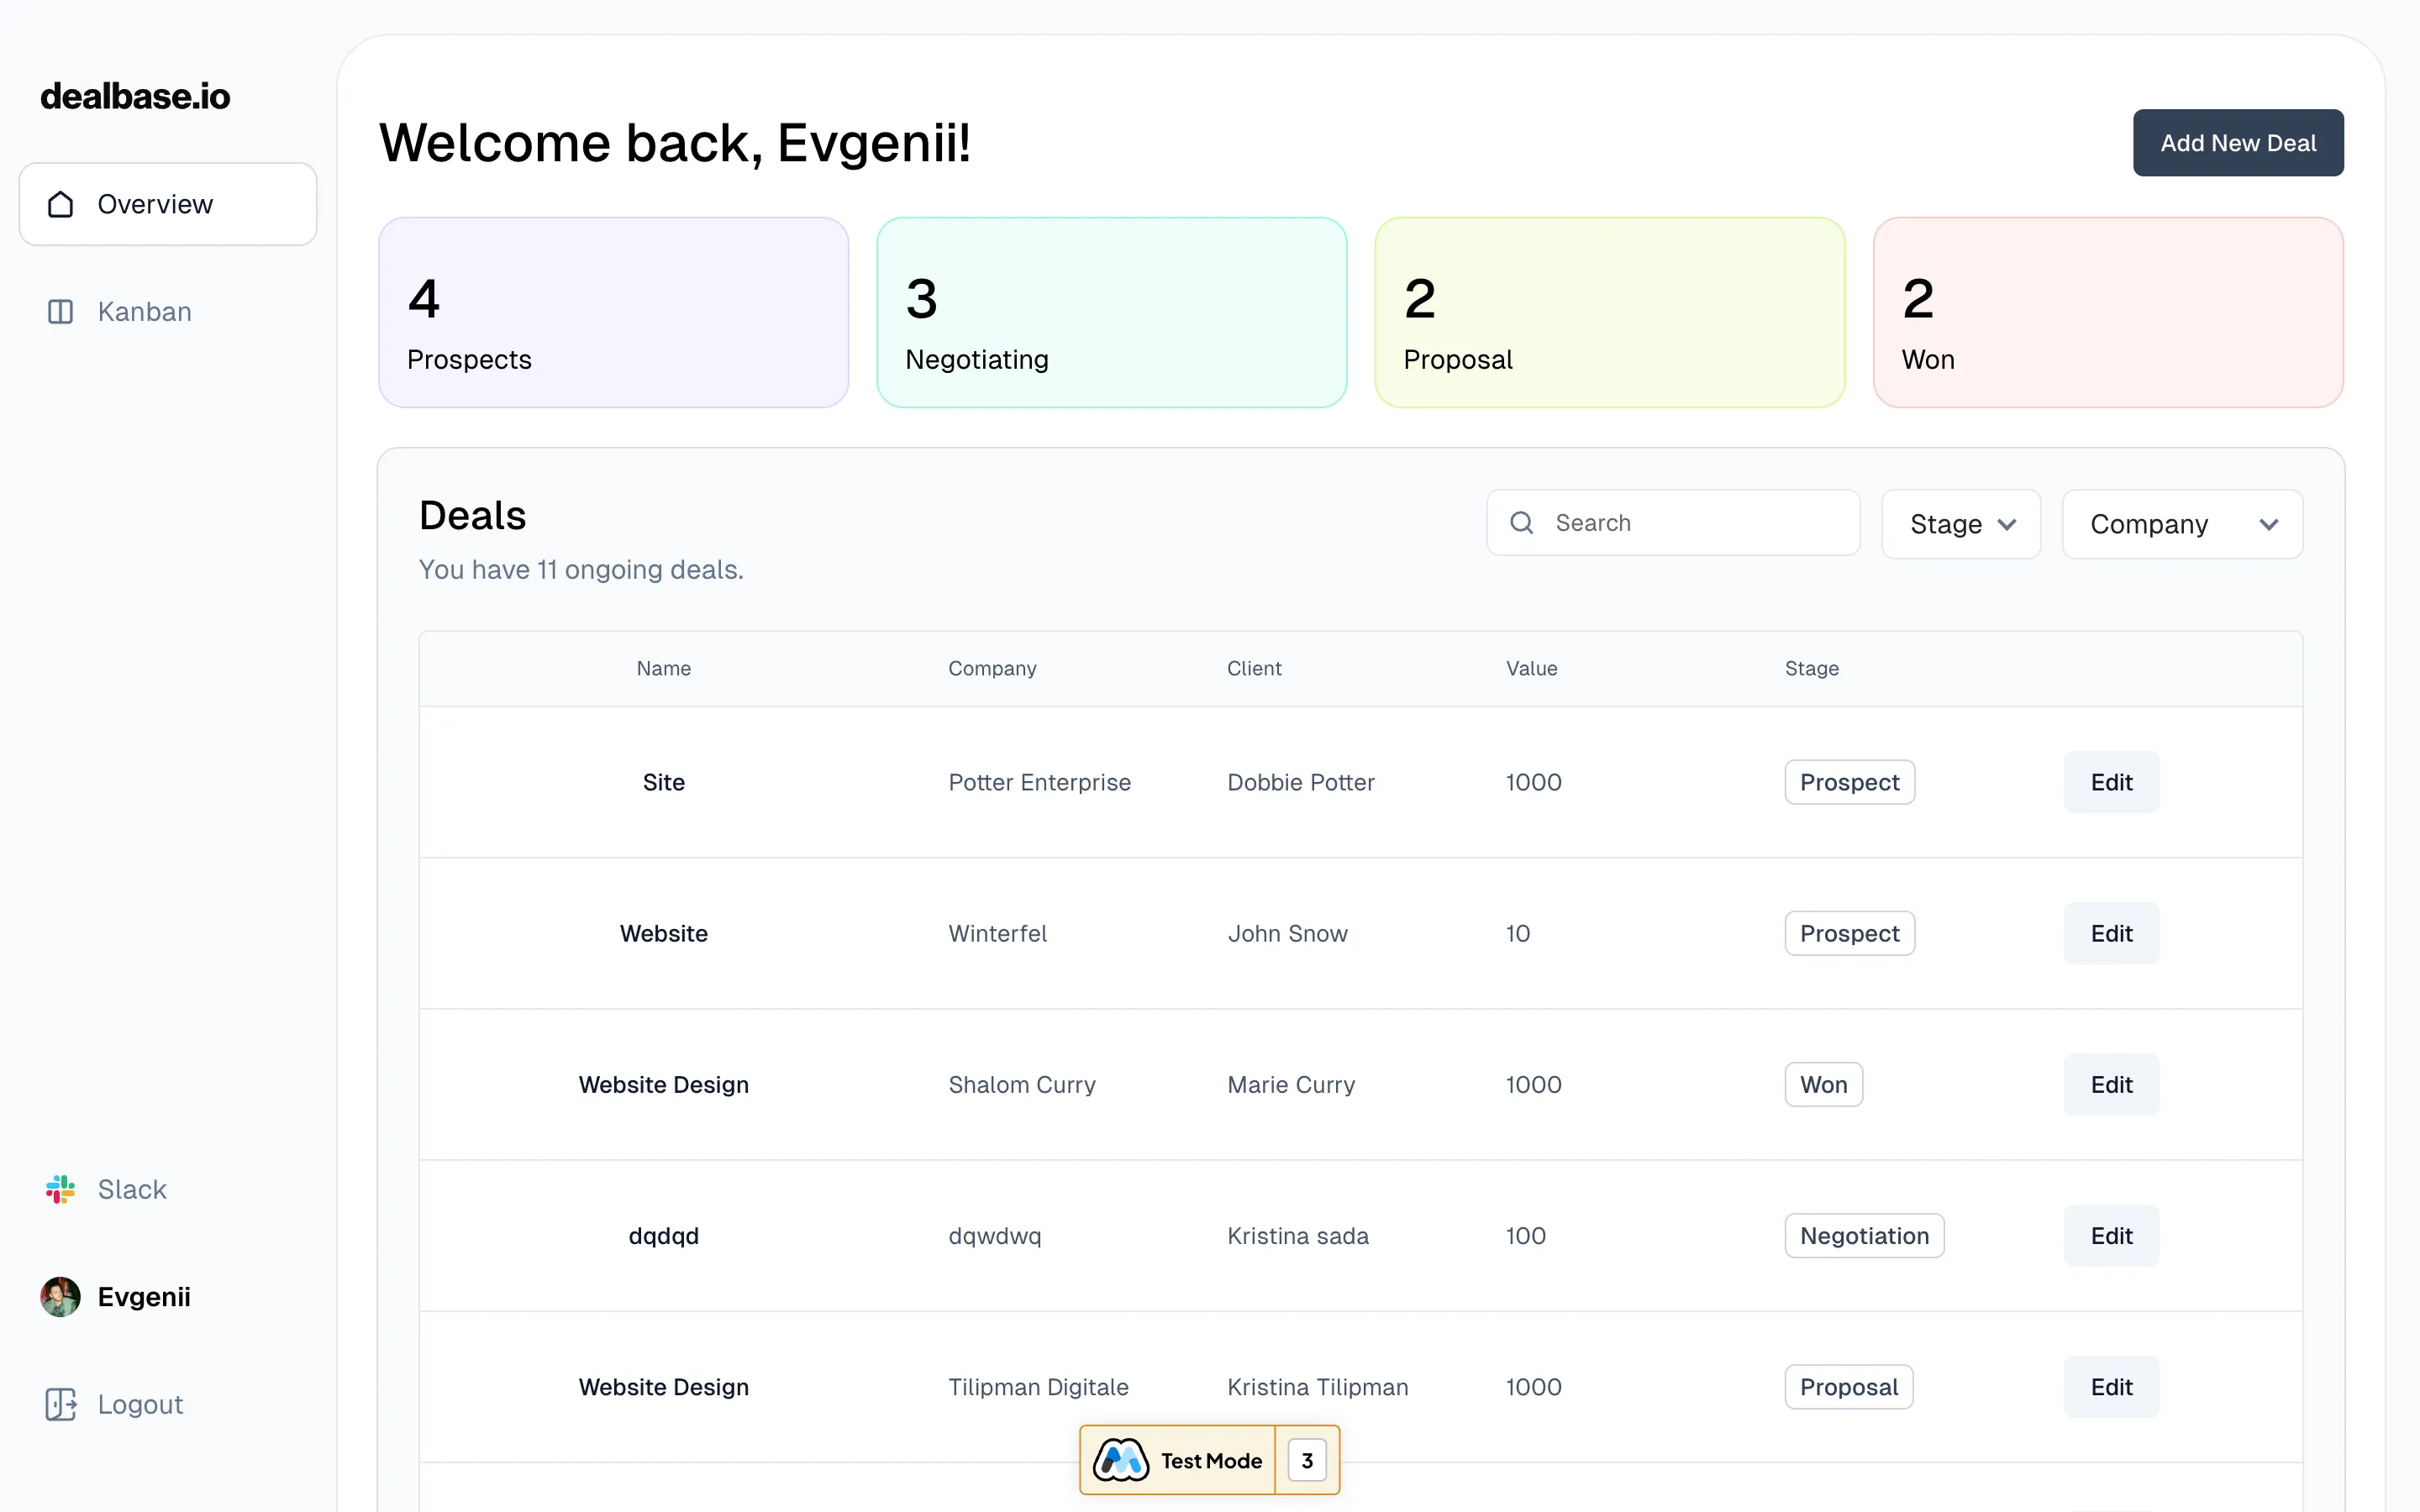Edit the dqdqd deal
2420x1512 pixels.
(2111, 1236)
